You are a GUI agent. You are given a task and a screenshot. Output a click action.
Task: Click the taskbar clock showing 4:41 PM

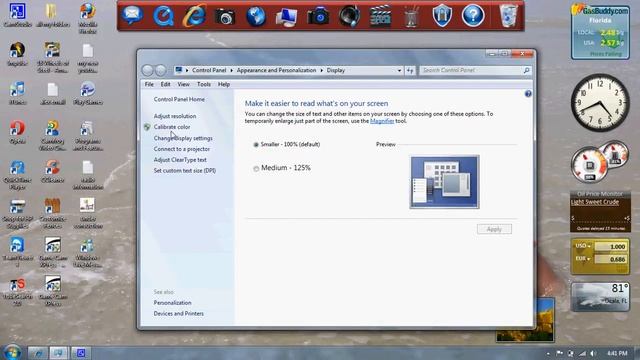(617, 353)
